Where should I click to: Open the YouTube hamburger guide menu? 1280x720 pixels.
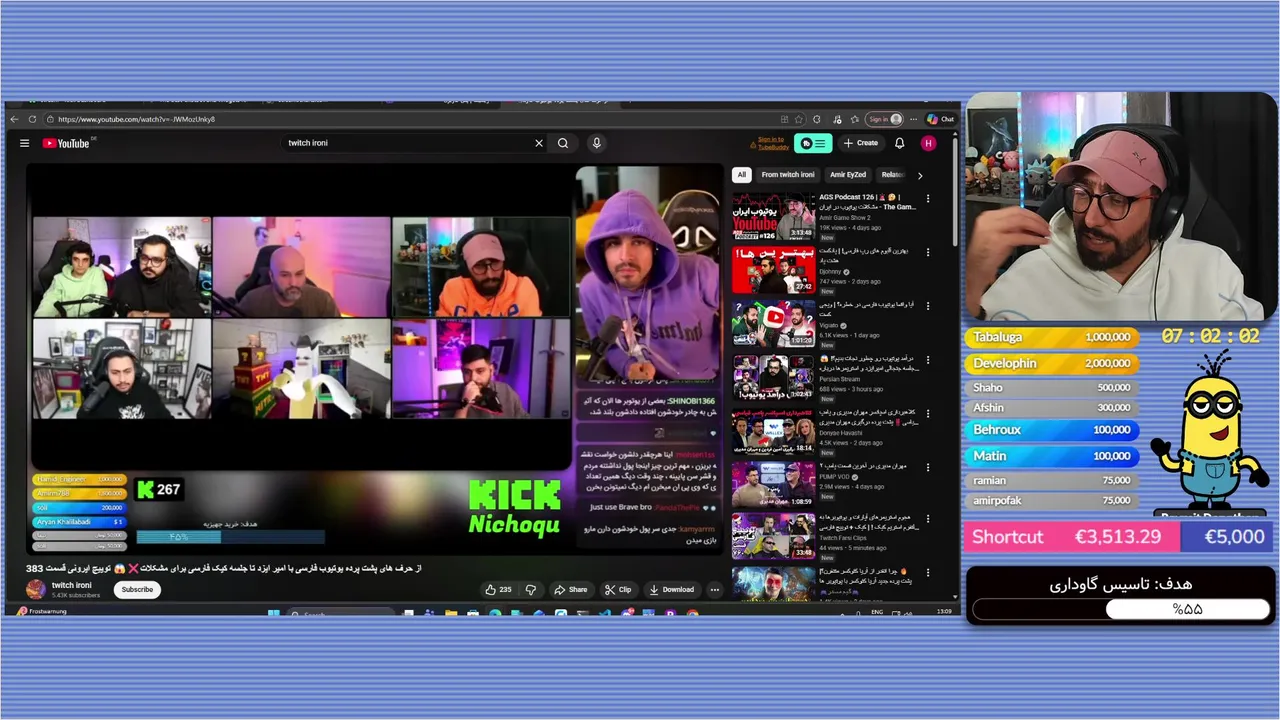coord(24,143)
